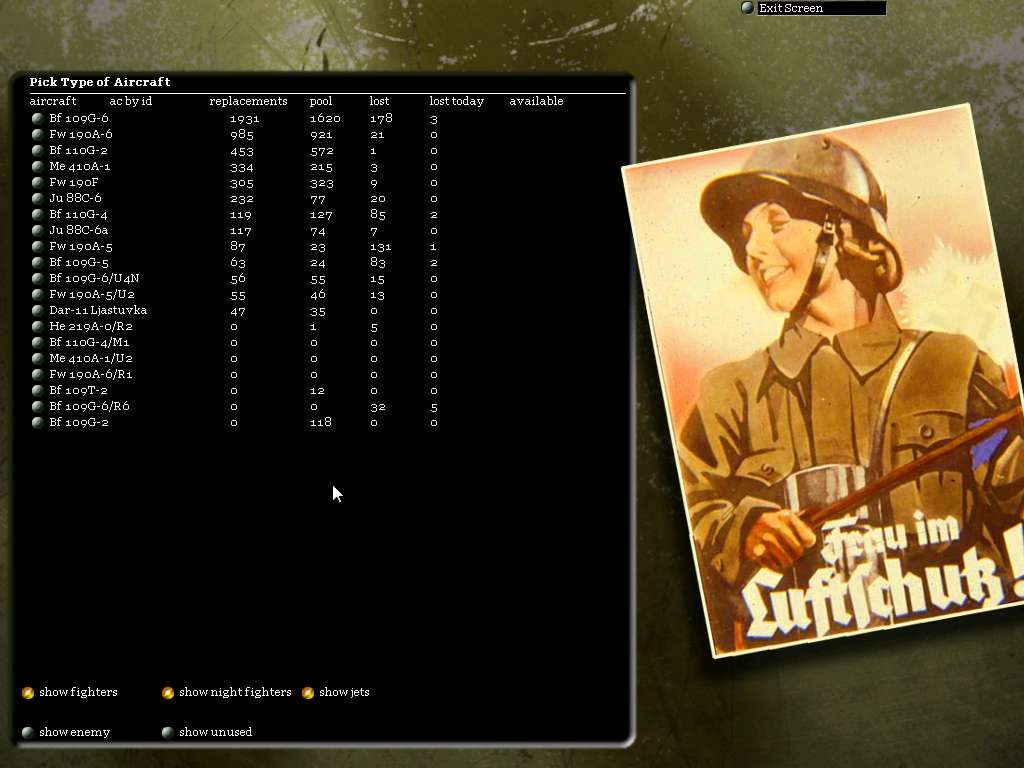Image resolution: width=1024 pixels, height=768 pixels.
Task: Click the pool column header
Action: pos(321,101)
